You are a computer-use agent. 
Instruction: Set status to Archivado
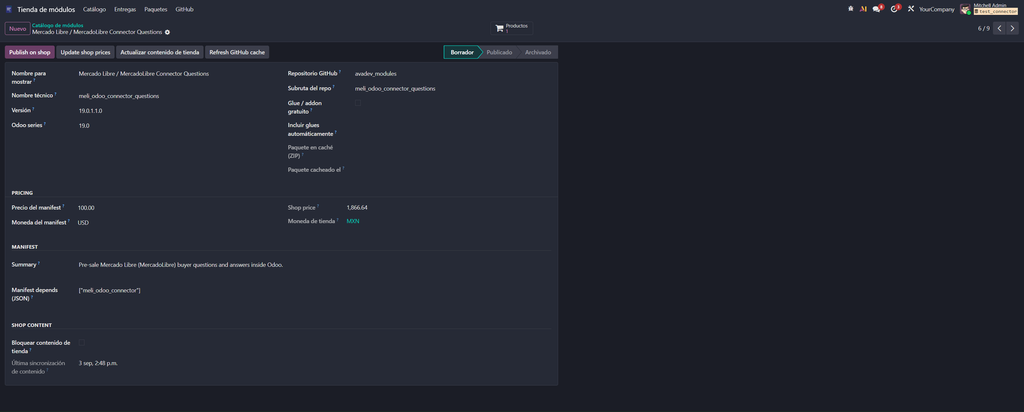click(538, 52)
